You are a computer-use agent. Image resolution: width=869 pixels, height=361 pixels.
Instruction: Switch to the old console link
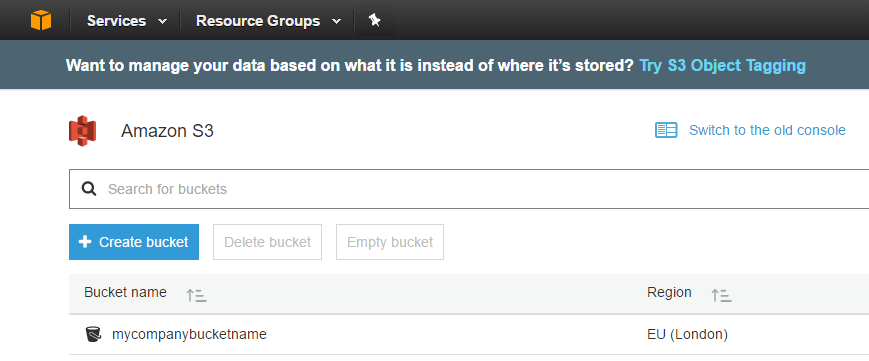(x=767, y=130)
